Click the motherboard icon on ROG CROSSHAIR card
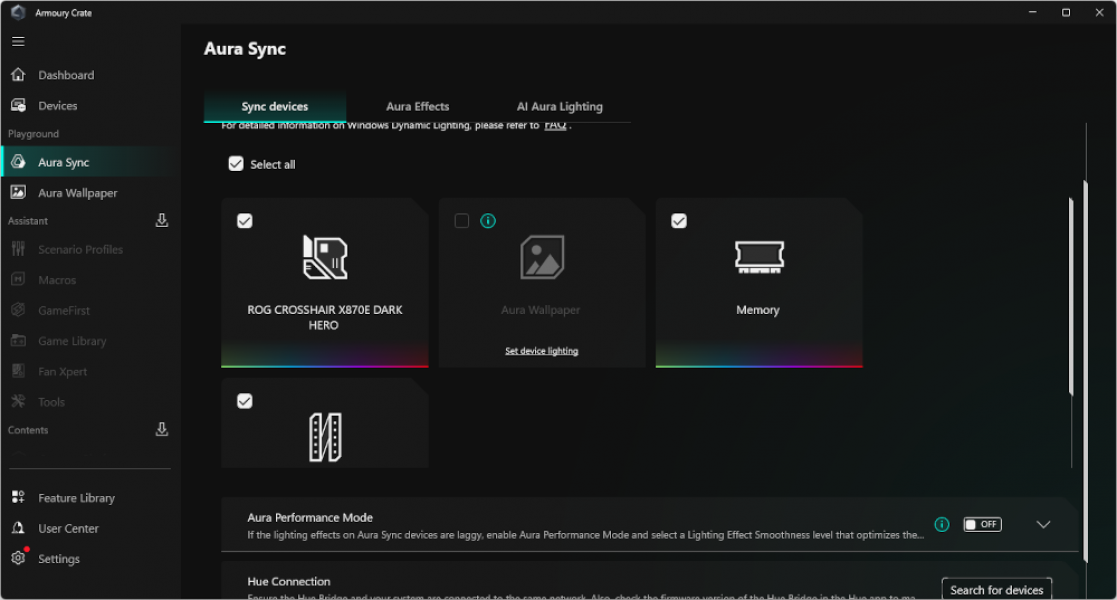The height and width of the screenshot is (600, 1117). [x=325, y=257]
